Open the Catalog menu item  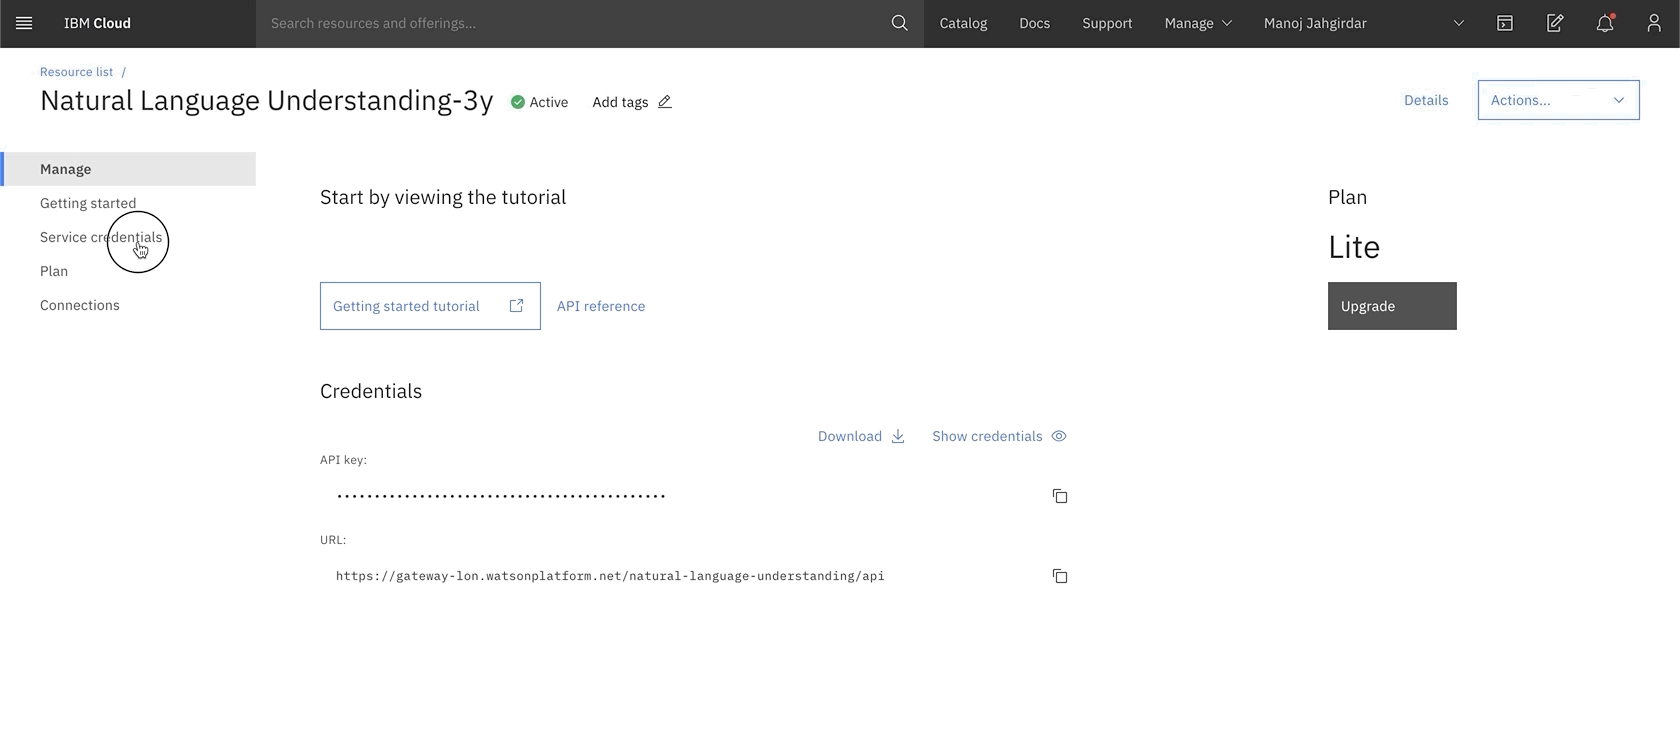(x=963, y=23)
